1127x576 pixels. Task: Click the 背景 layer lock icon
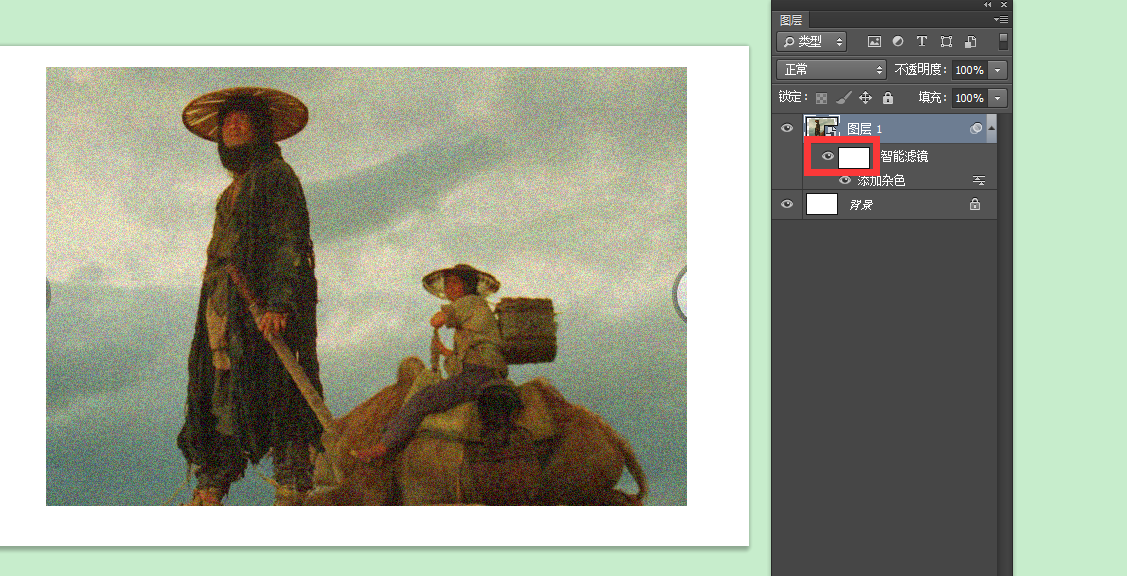(x=975, y=204)
